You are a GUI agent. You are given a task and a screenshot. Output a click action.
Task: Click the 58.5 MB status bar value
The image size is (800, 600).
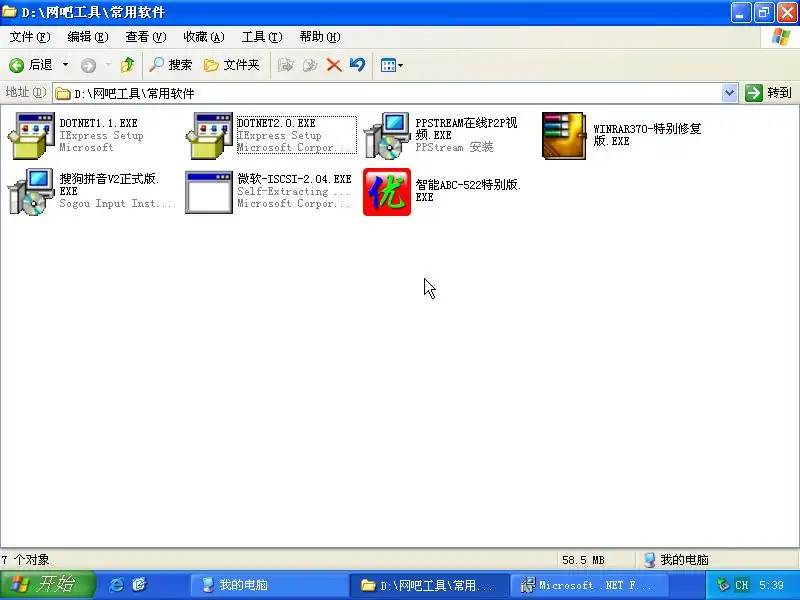pyautogui.click(x=583, y=560)
